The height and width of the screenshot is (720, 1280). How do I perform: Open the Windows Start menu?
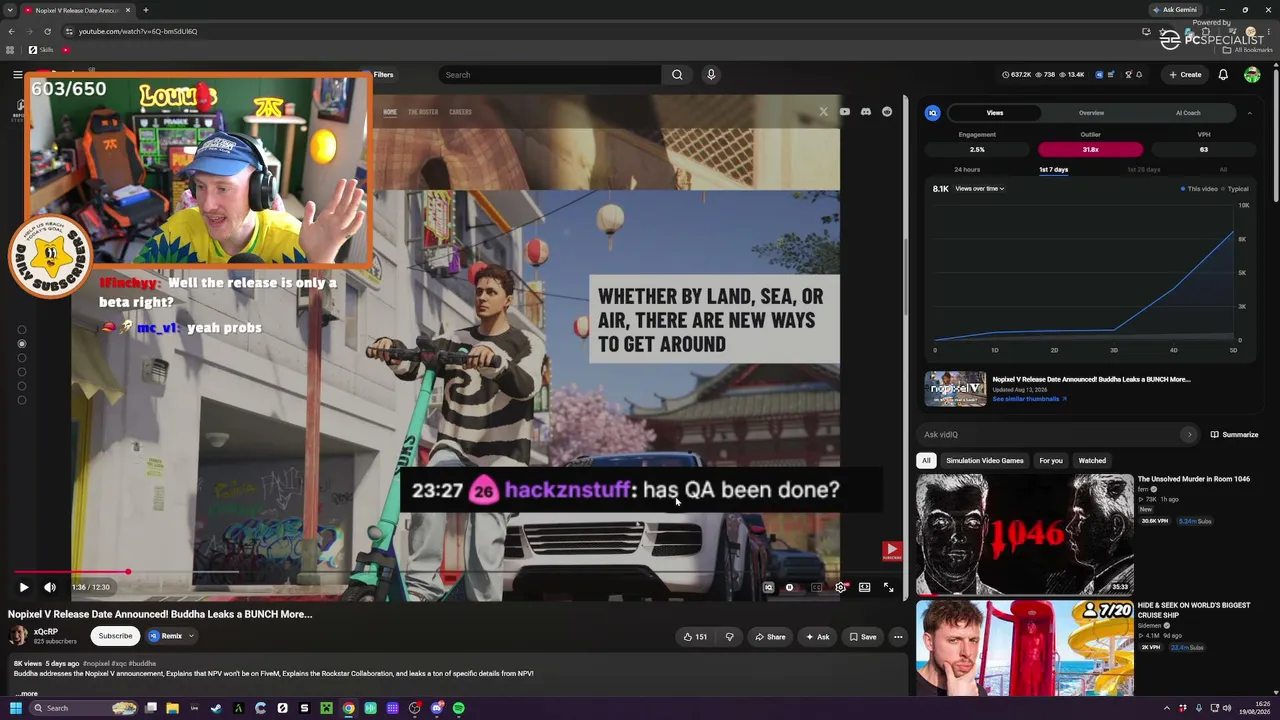(x=15, y=708)
